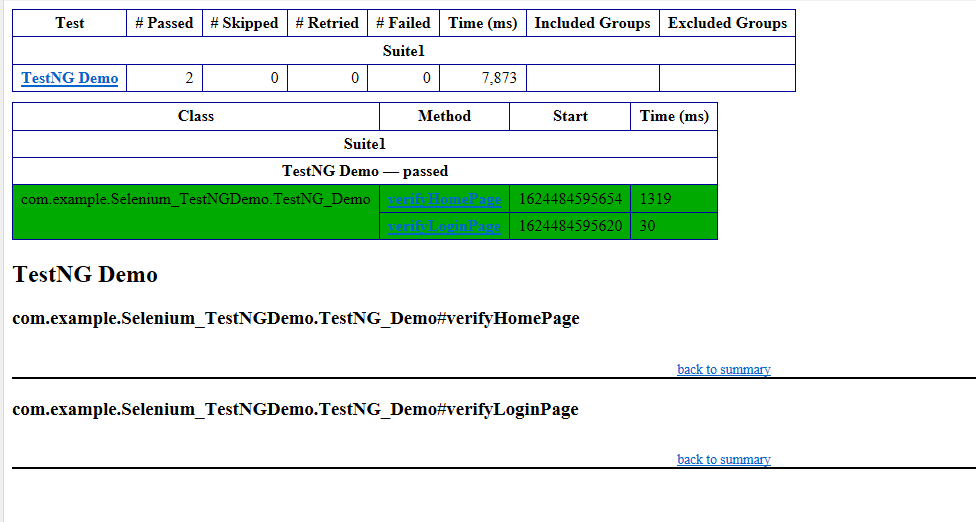Click the total time value 7,873
Image resolution: width=976 pixels, height=522 pixels.
(x=497, y=78)
